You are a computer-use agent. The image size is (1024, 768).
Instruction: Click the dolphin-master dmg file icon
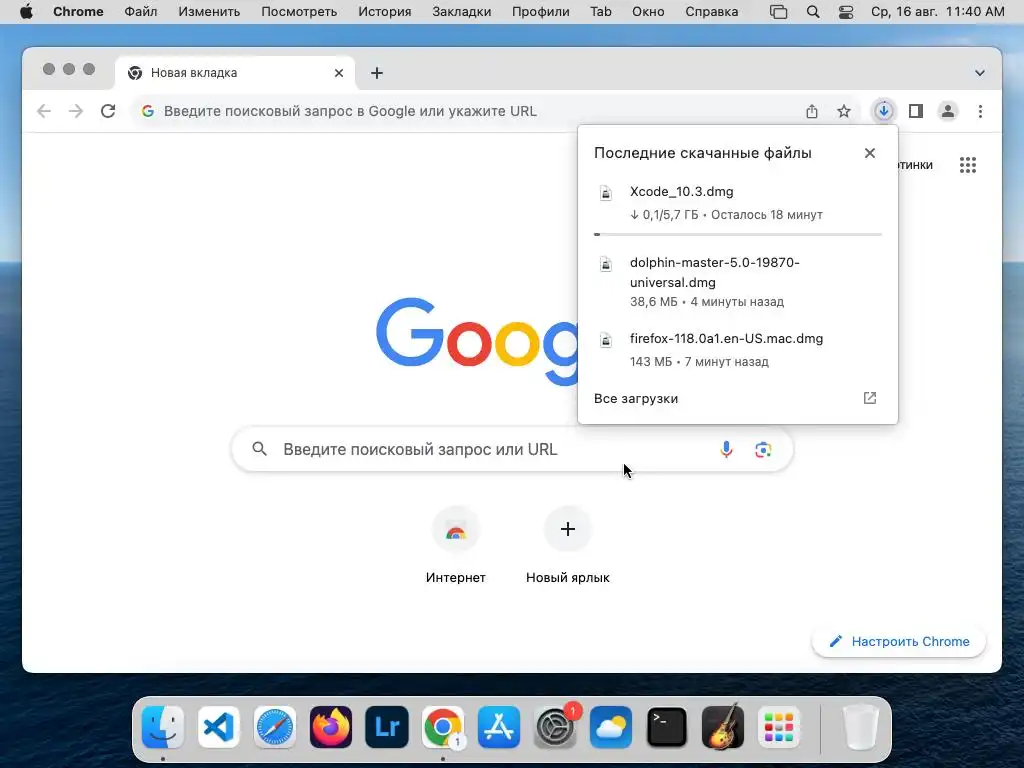(606, 264)
